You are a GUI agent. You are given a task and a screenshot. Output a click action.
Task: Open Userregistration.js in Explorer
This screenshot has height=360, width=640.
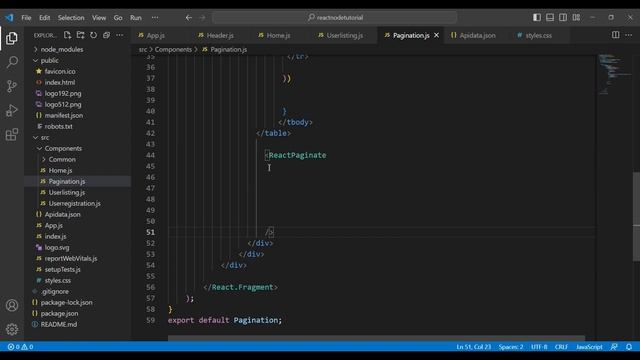click(x=74, y=204)
